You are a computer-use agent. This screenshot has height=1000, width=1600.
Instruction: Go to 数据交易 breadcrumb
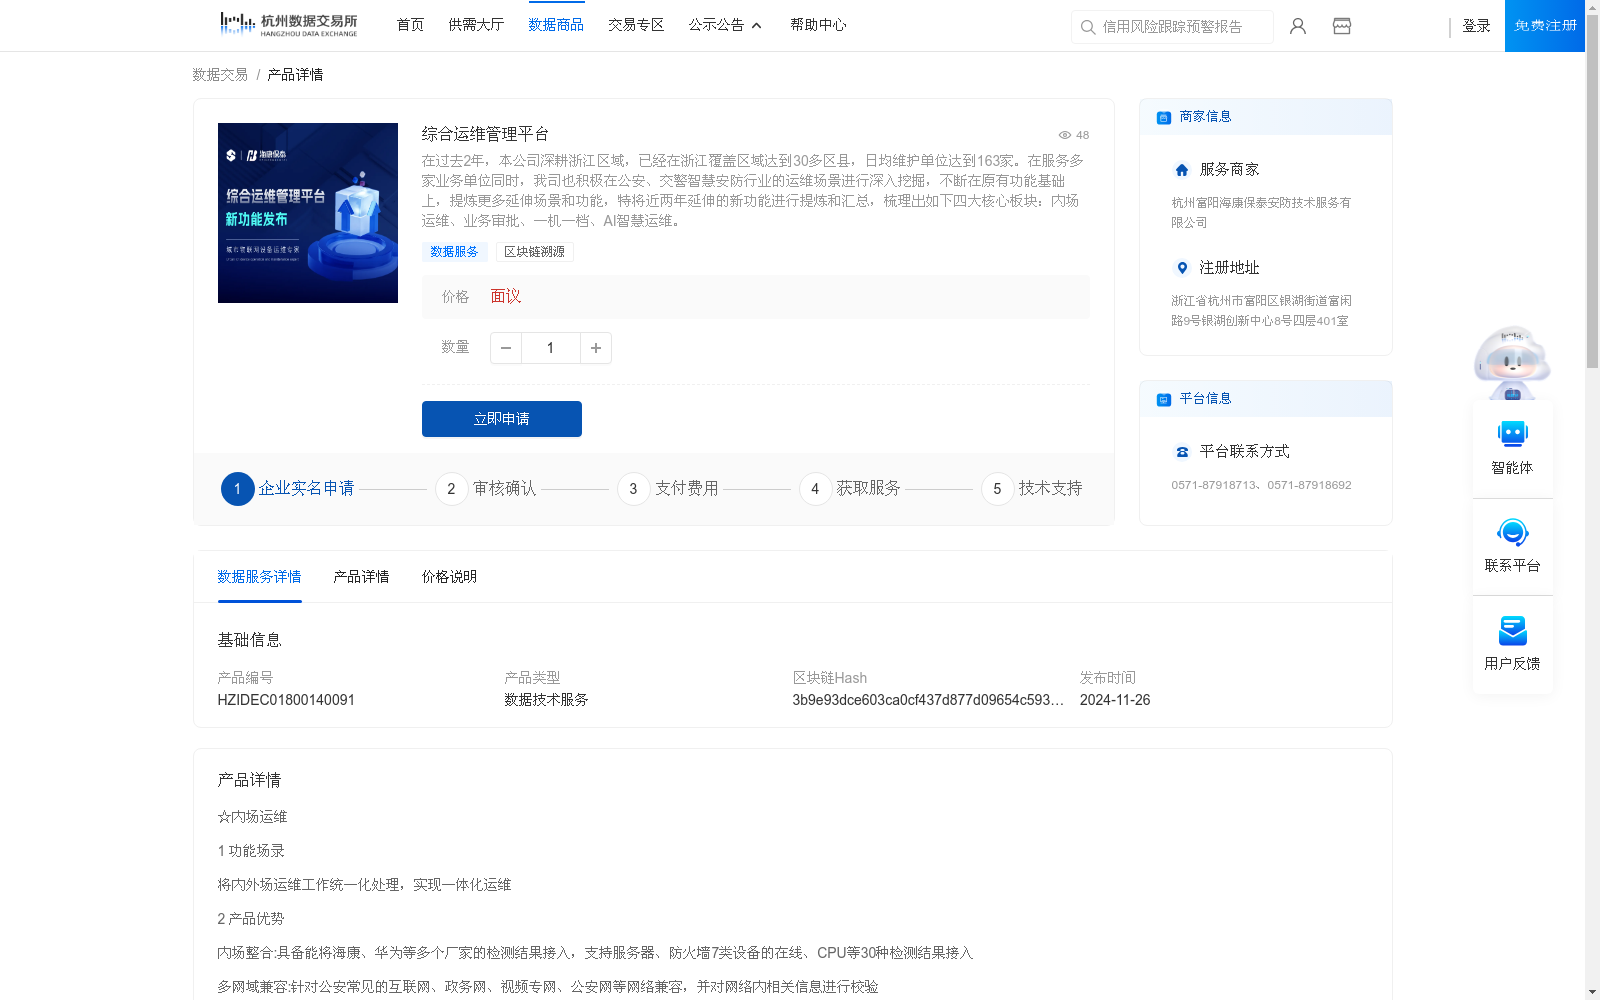pyautogui.click(x=220, y=75)
